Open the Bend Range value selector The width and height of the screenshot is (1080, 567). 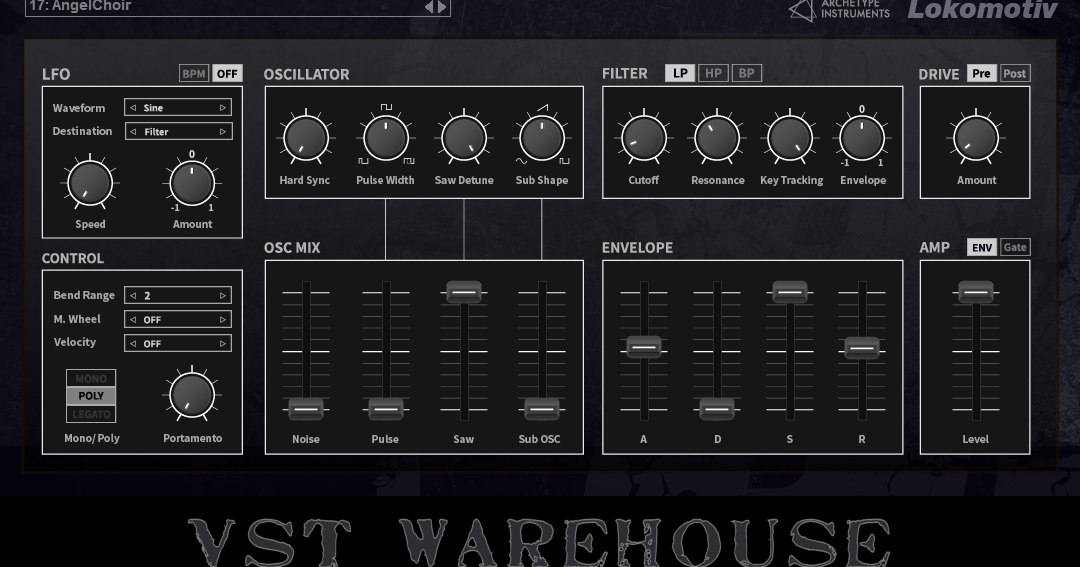click(x=178, y=296)
